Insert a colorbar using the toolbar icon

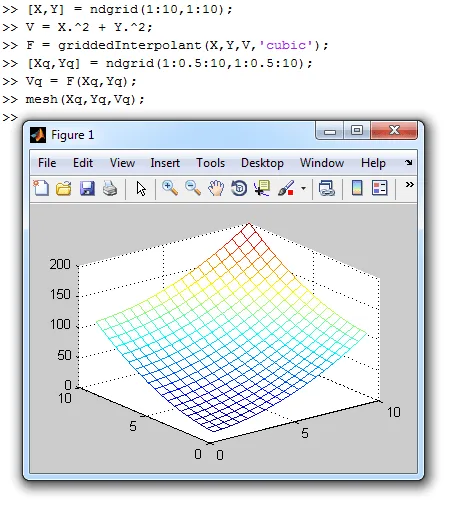357,188
